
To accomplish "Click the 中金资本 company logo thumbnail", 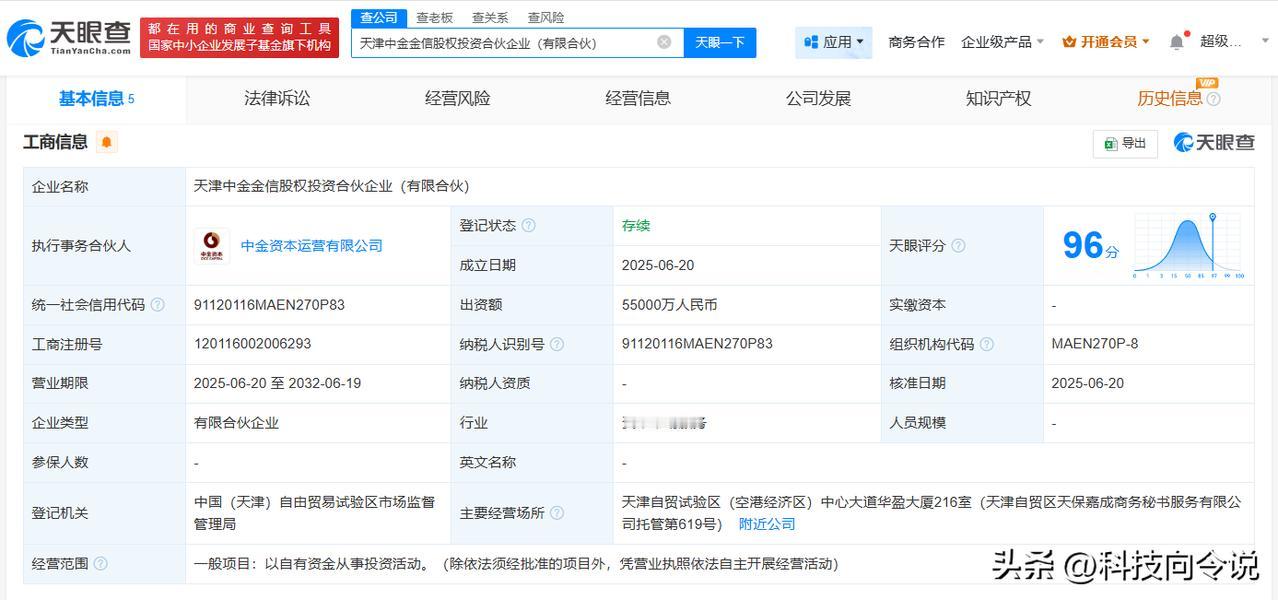I will (x=211, y=246).
